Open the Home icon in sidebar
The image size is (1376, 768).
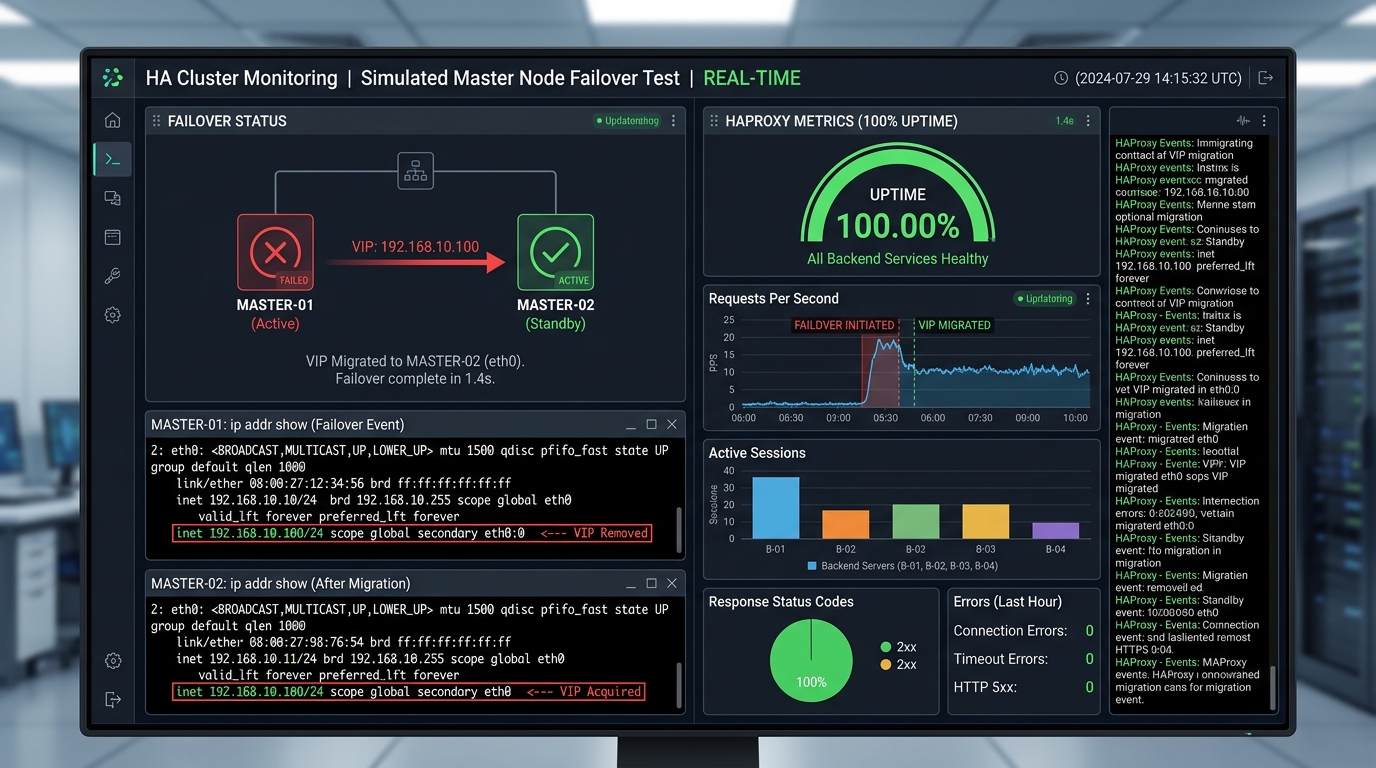pos(113,120)
